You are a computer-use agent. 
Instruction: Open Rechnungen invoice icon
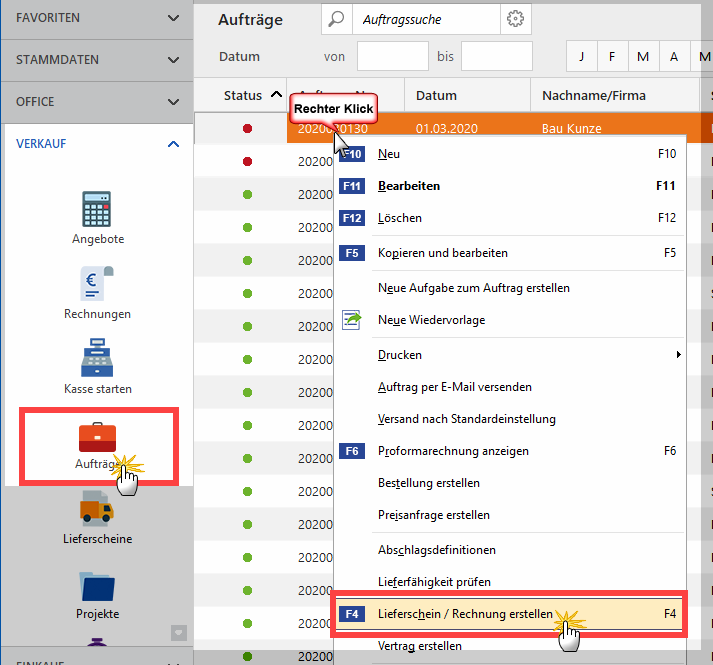(x=97, y=284)
